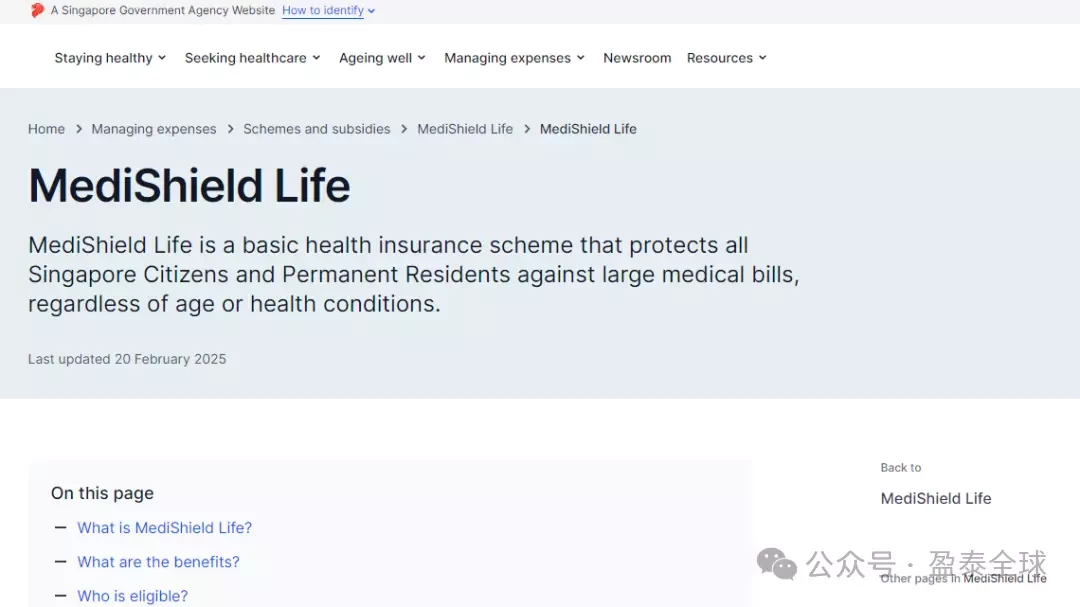1080x607 pixels.
Task: Click the chevron beside Resources
Action: coord(762,58)
